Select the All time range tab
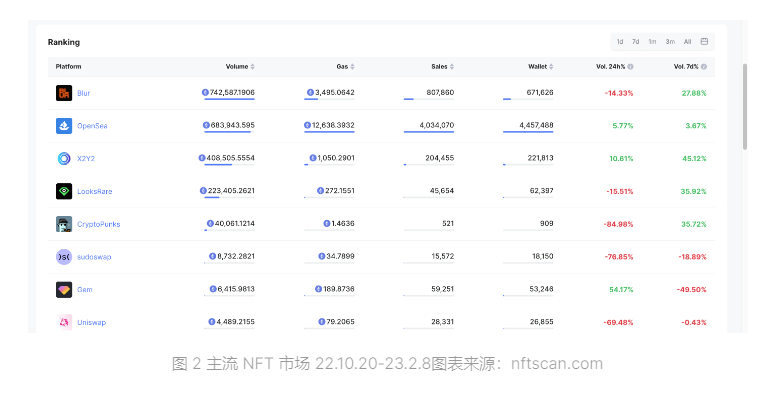Image resolution: width=760 pixels, height=395 pixels. coord(687,42)
